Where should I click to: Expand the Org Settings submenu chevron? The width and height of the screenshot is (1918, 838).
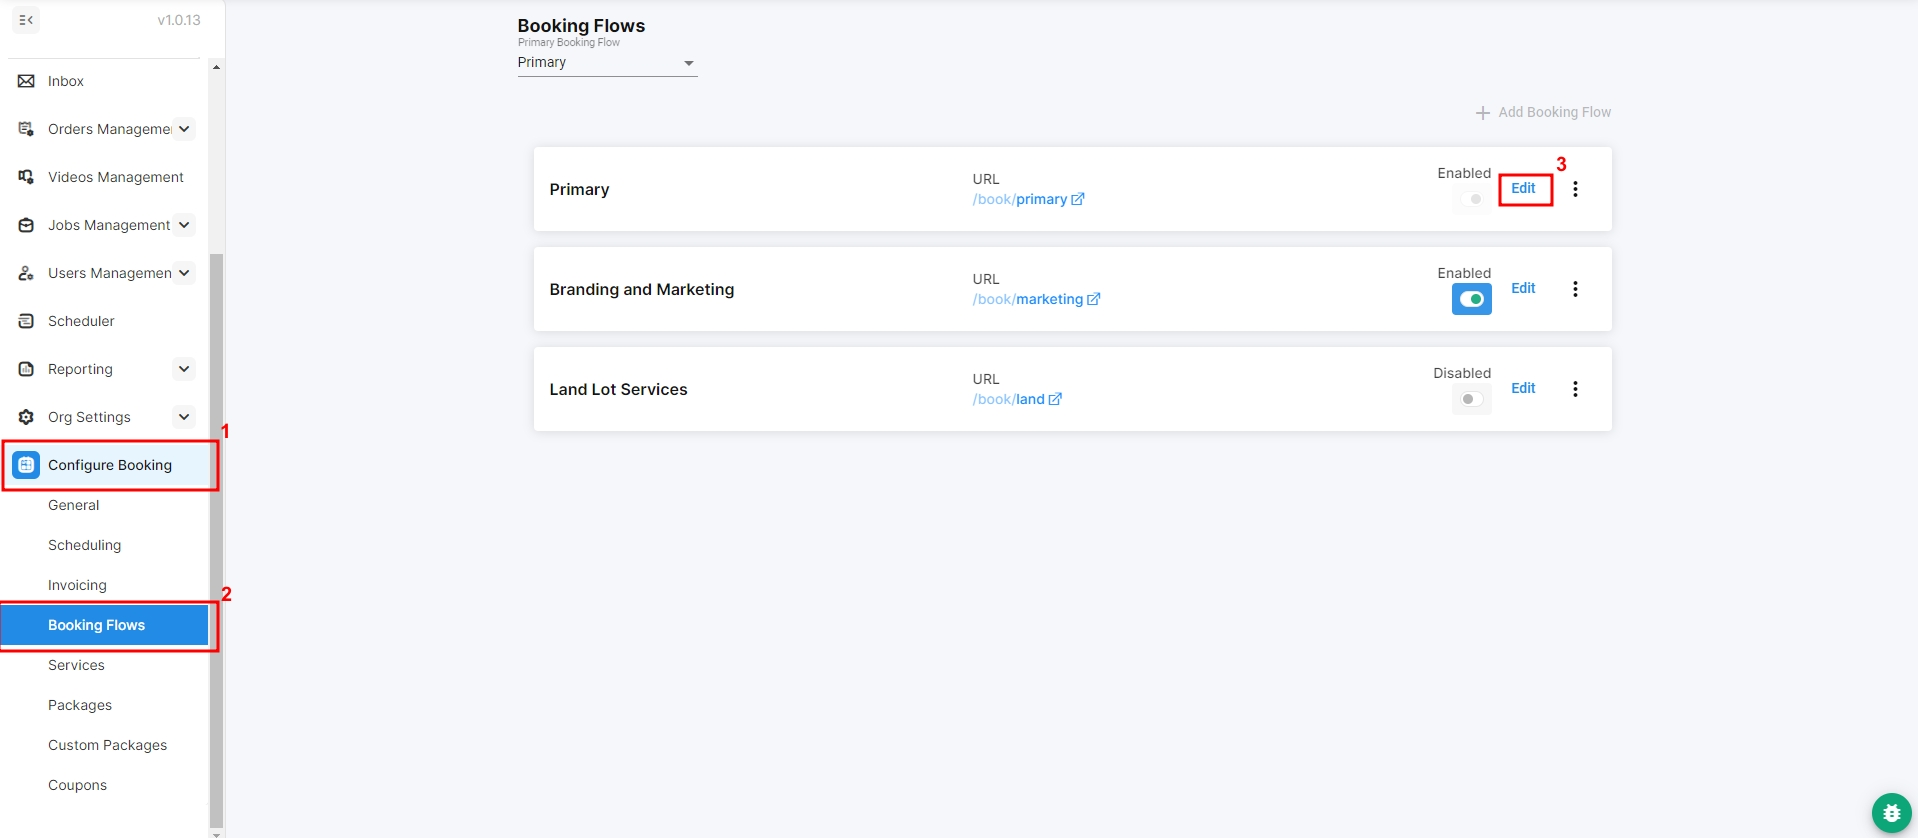(x=184, y=417)
